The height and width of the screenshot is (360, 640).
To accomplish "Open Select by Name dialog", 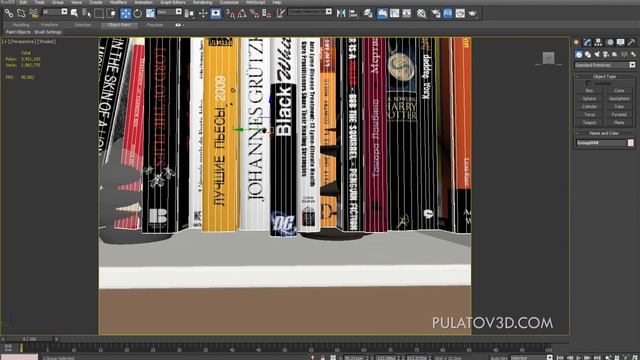I will 87,13.
